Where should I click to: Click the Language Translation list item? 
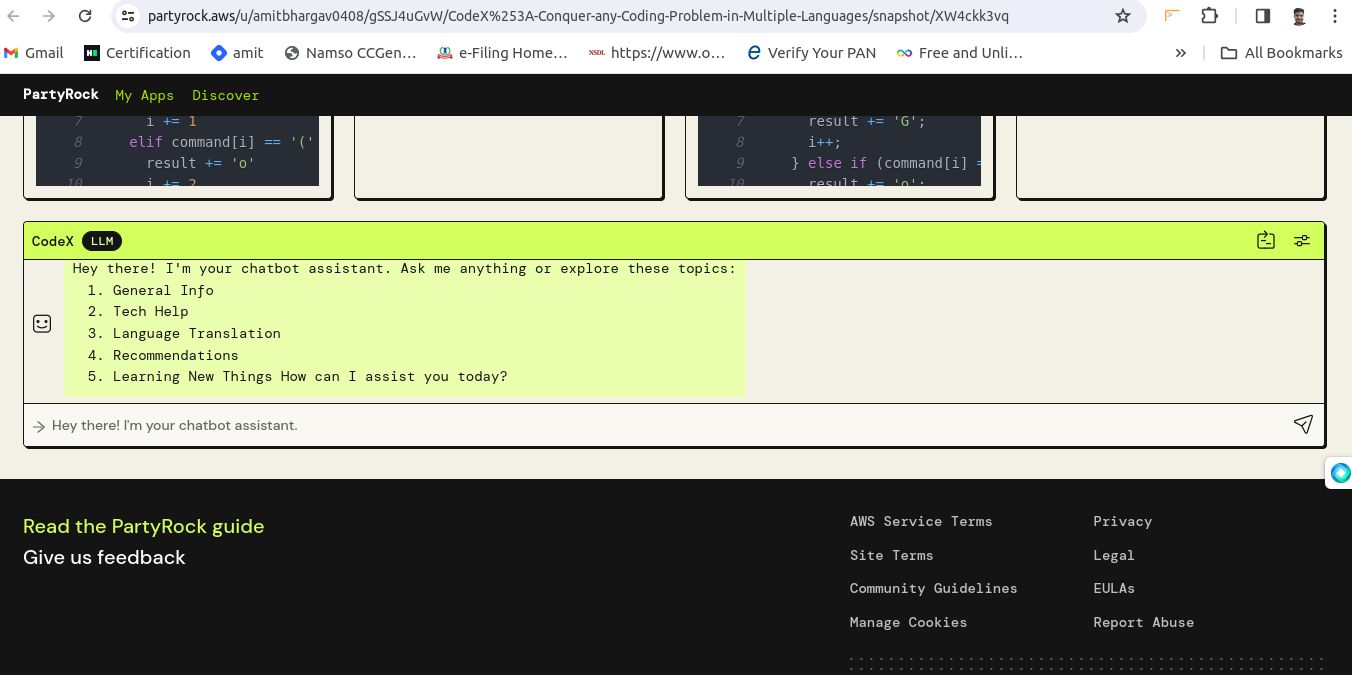pos(197,333)
